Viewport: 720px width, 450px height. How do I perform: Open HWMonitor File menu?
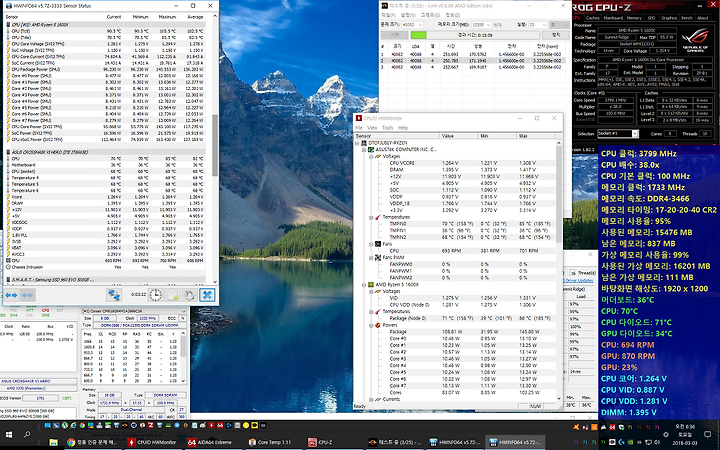(x=359, y=128)
